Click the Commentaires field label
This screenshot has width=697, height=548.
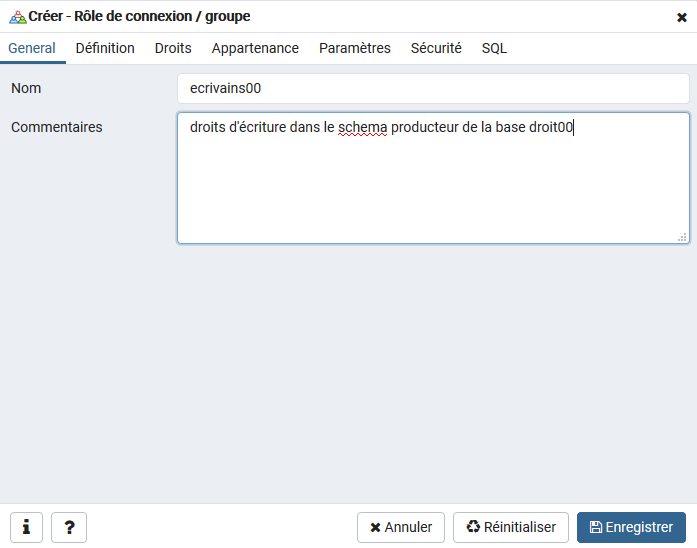pyautogui.click(x=57, y=127)
